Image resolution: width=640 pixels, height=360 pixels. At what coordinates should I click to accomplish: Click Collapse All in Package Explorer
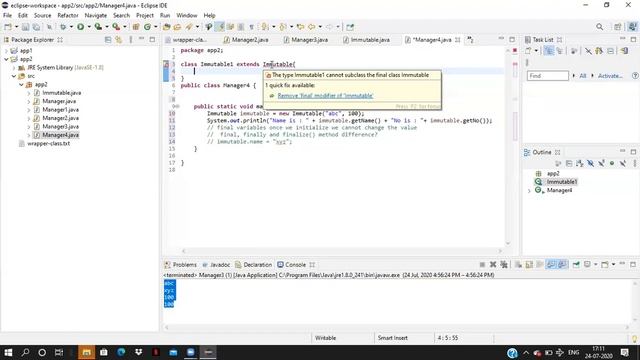[108, 40]
